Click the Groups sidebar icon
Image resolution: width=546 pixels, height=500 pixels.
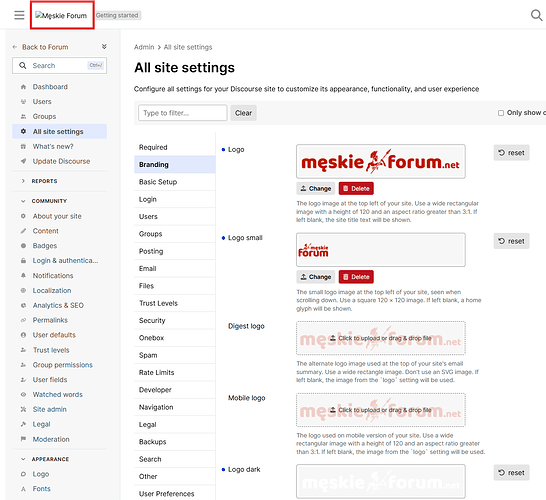(23, 117)
